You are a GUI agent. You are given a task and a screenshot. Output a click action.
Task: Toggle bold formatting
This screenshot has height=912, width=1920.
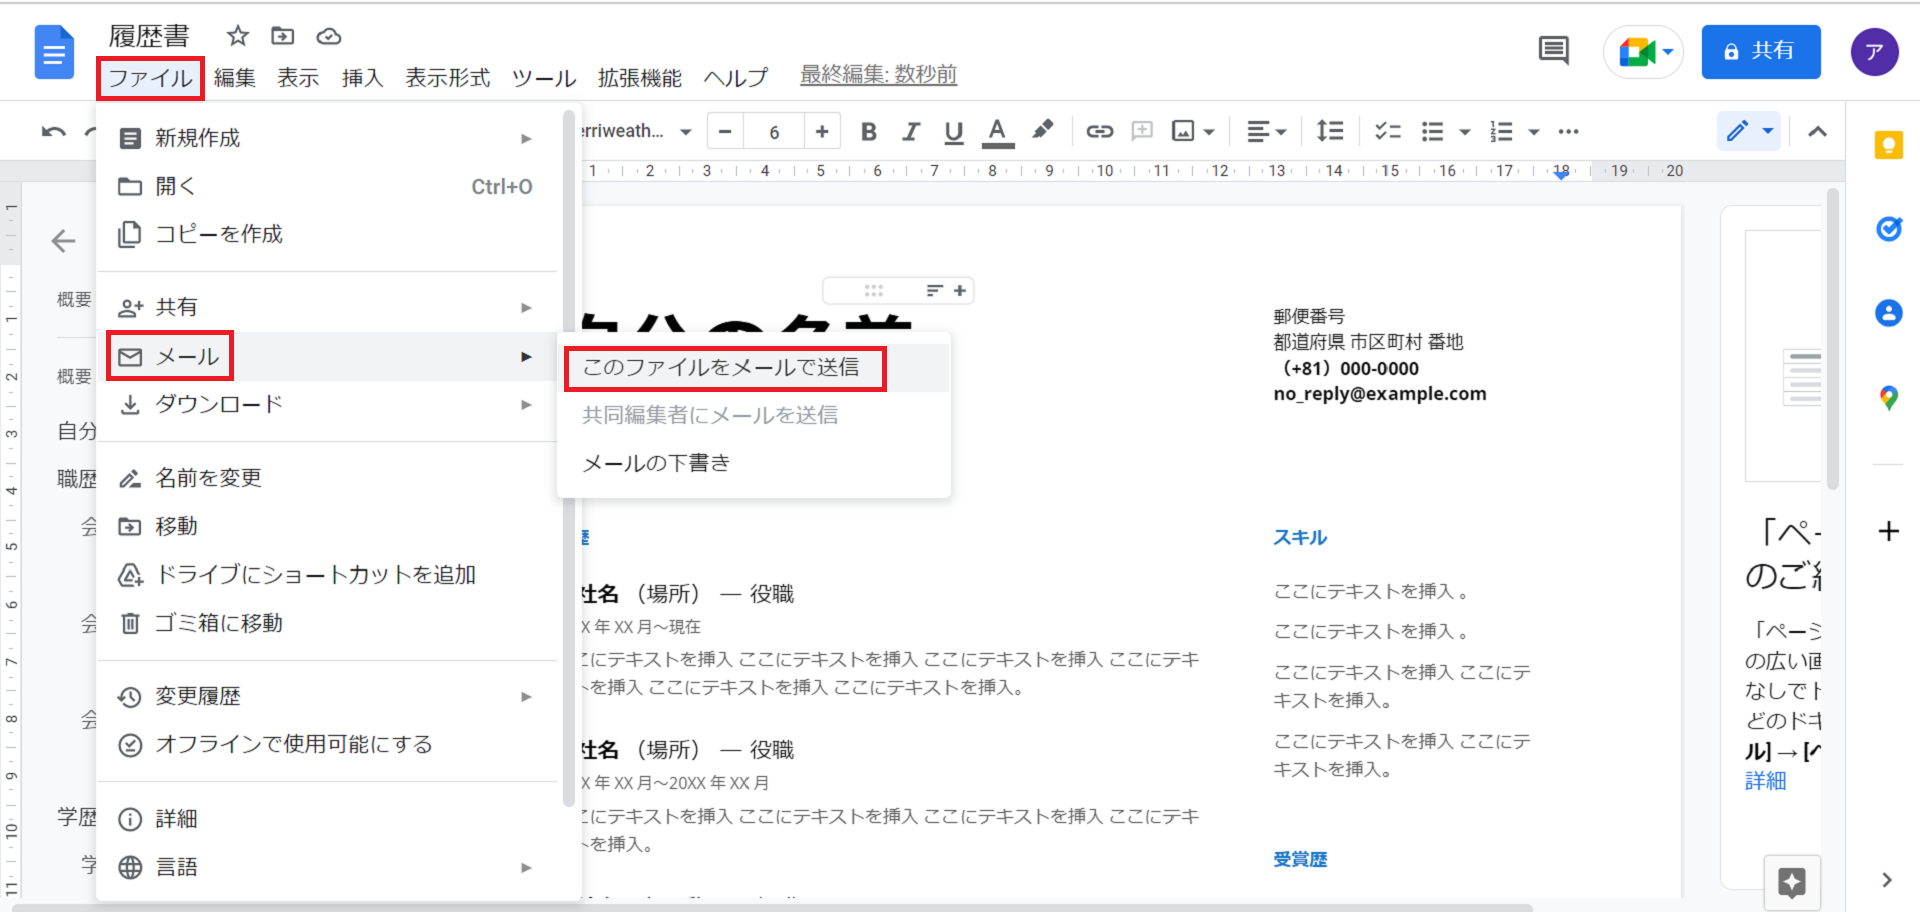point(868,131)
